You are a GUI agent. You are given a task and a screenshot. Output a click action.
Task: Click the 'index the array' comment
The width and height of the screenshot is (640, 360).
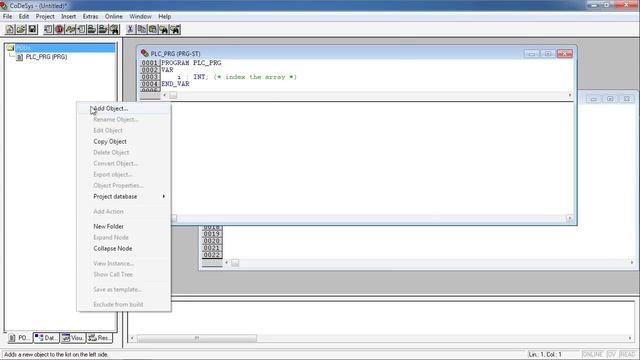(255, 77)
